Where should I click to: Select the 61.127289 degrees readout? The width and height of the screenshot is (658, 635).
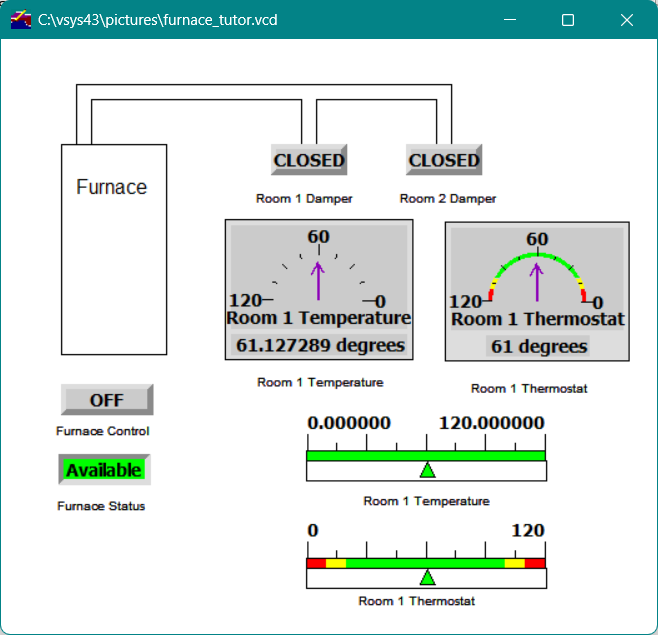320,345
